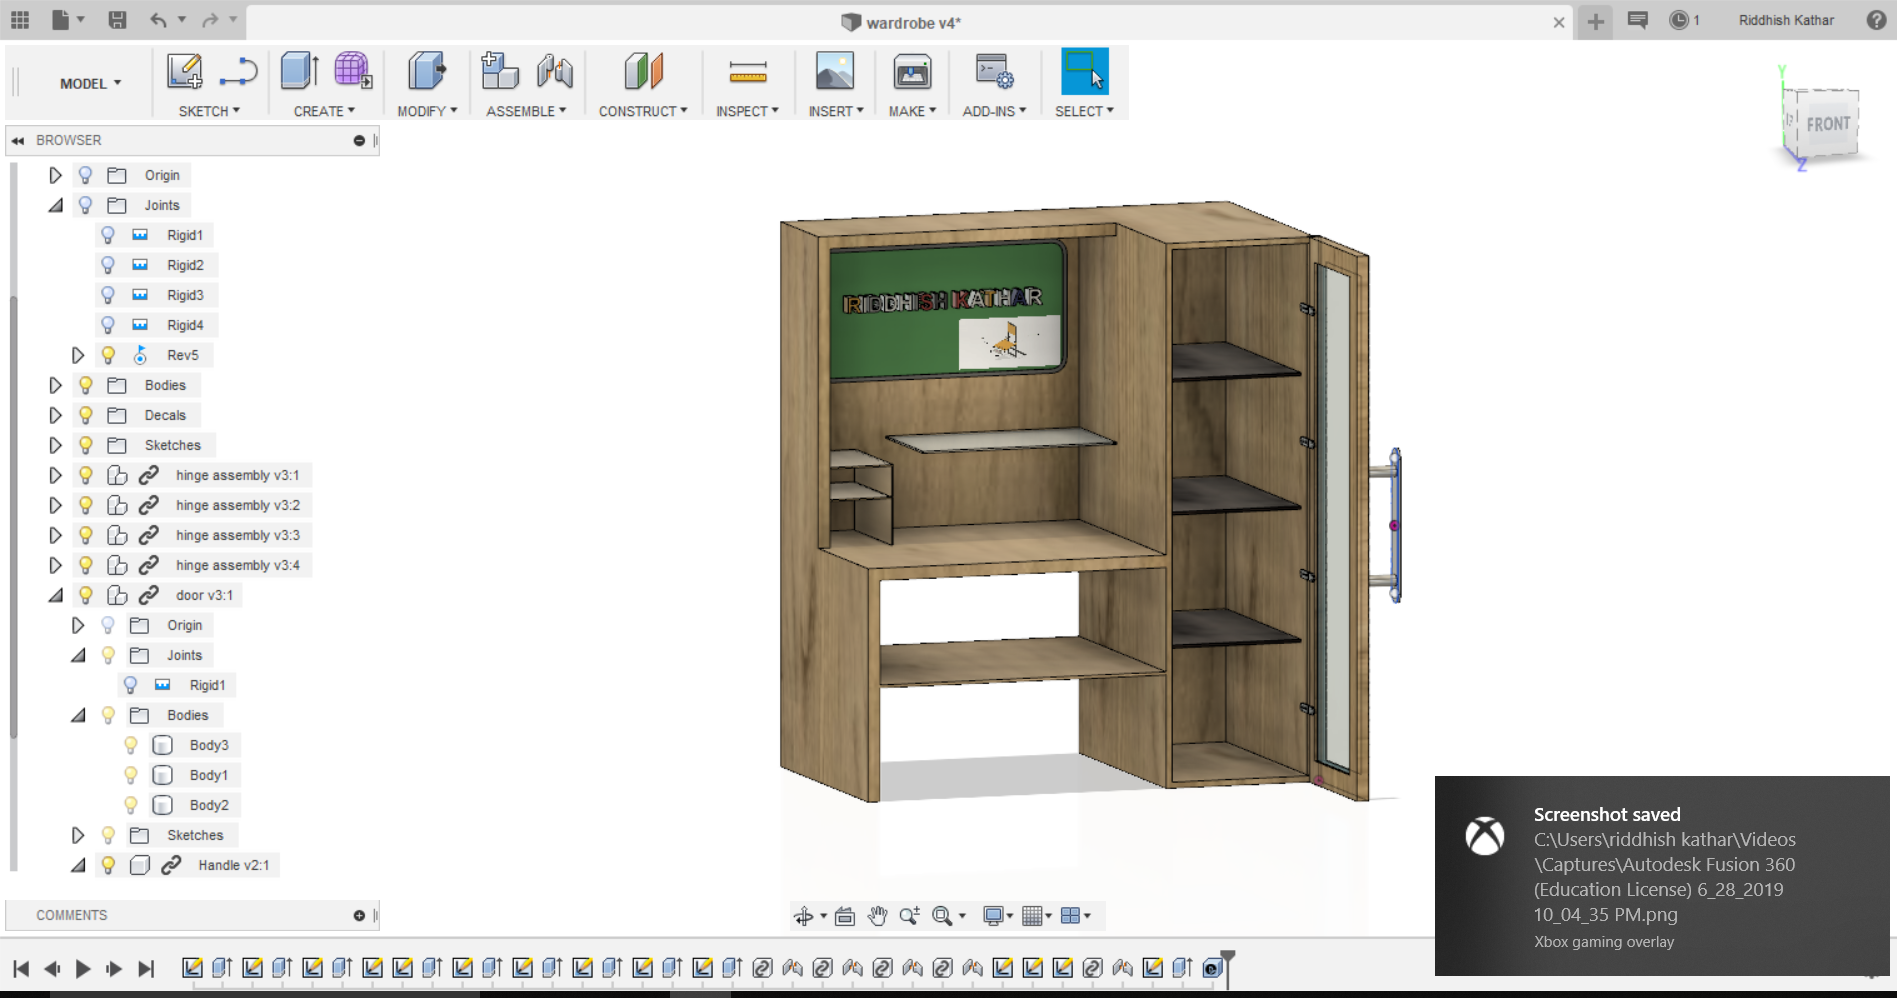Click the browser panel vertical scrollbar
This screenshot has height=998, width=1897.
13,518
